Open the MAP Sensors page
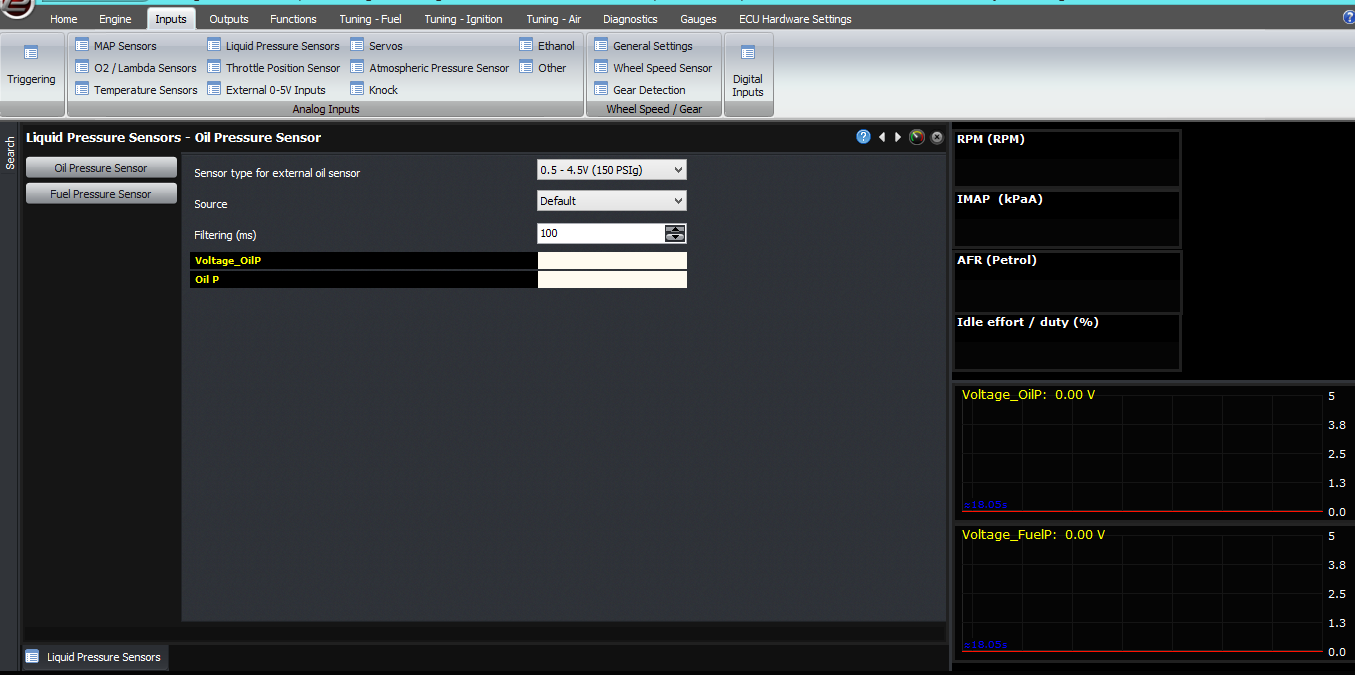Screen dimensions: 1355x675 pos(116,46)
